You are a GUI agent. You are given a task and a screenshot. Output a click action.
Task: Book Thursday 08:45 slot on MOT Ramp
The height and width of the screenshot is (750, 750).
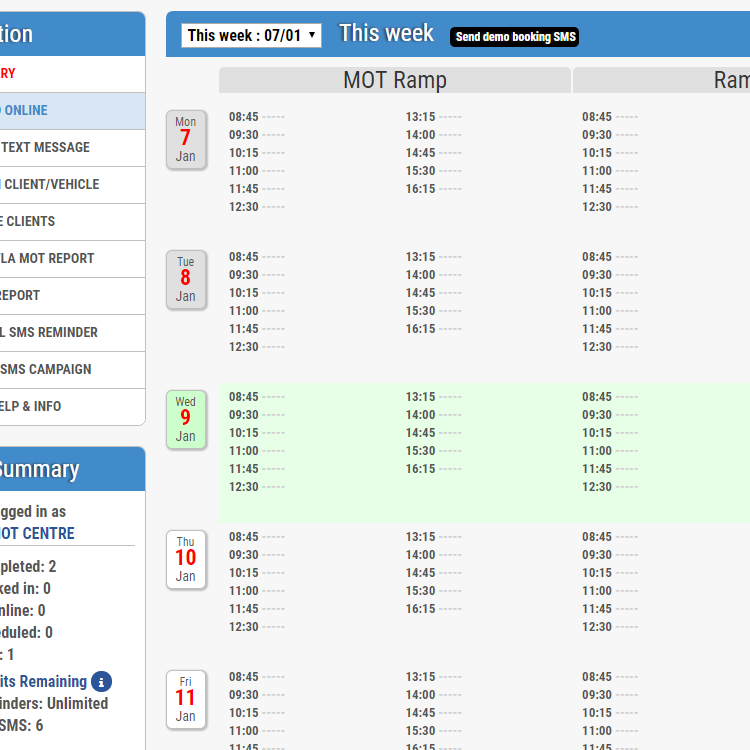257,537
